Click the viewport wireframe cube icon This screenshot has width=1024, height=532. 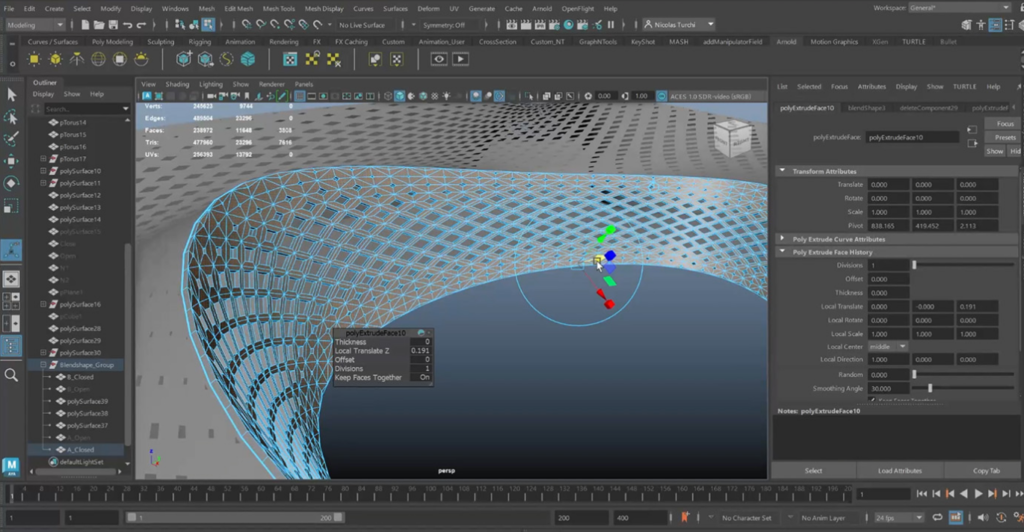(388, 96)
